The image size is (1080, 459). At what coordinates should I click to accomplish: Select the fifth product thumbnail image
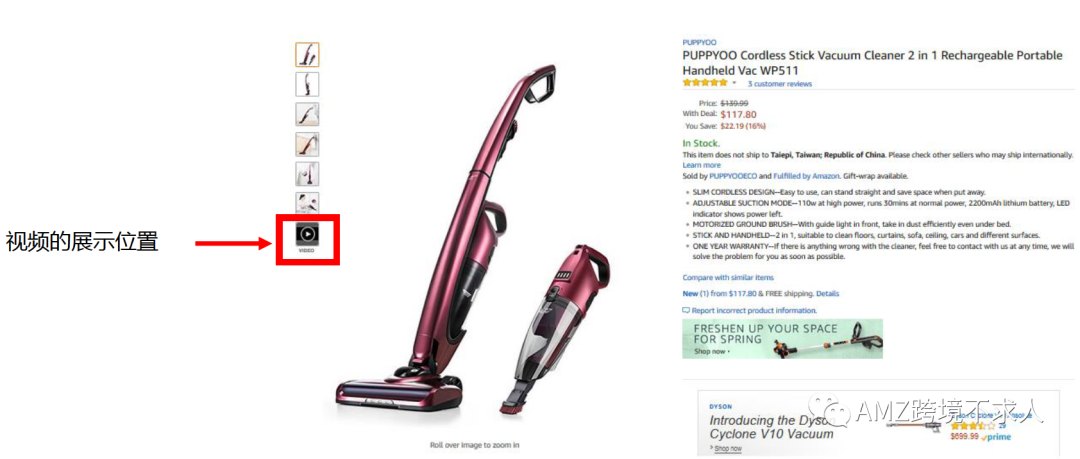307,174
